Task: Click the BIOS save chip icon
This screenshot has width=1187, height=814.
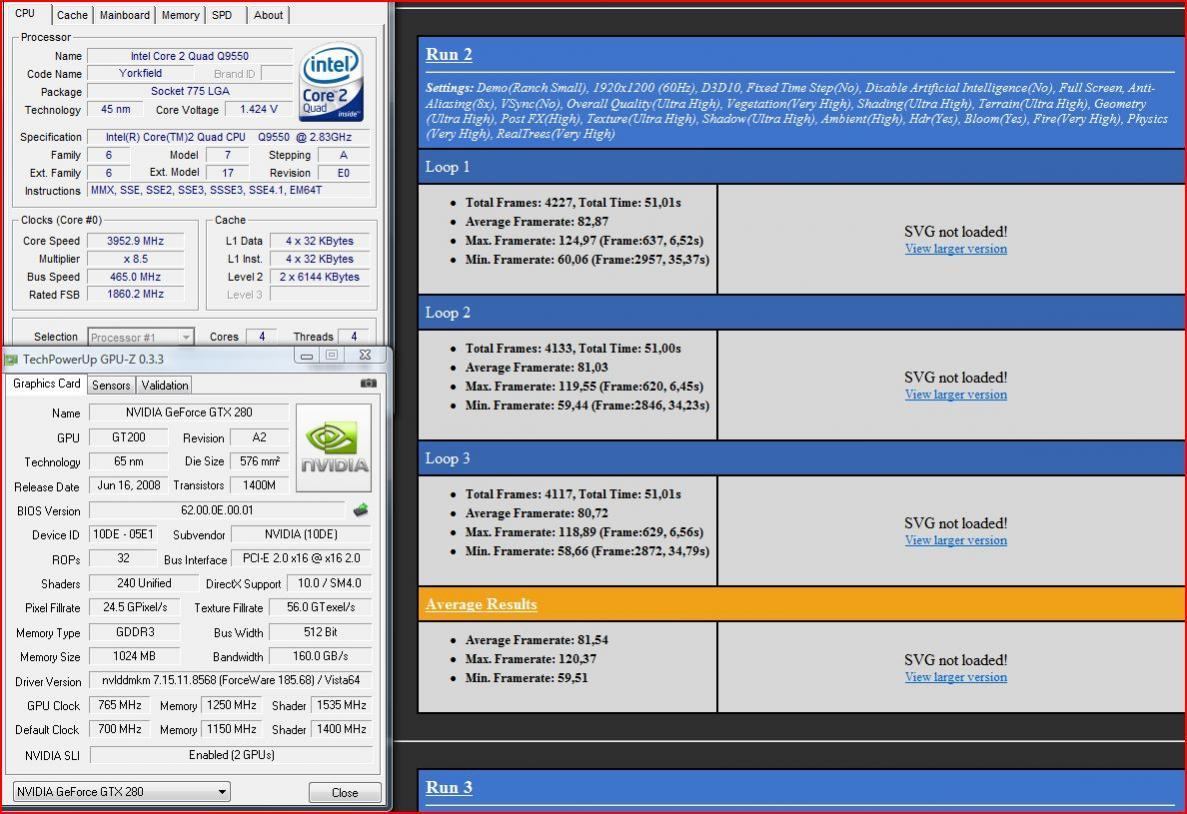Action: point(360,510)
